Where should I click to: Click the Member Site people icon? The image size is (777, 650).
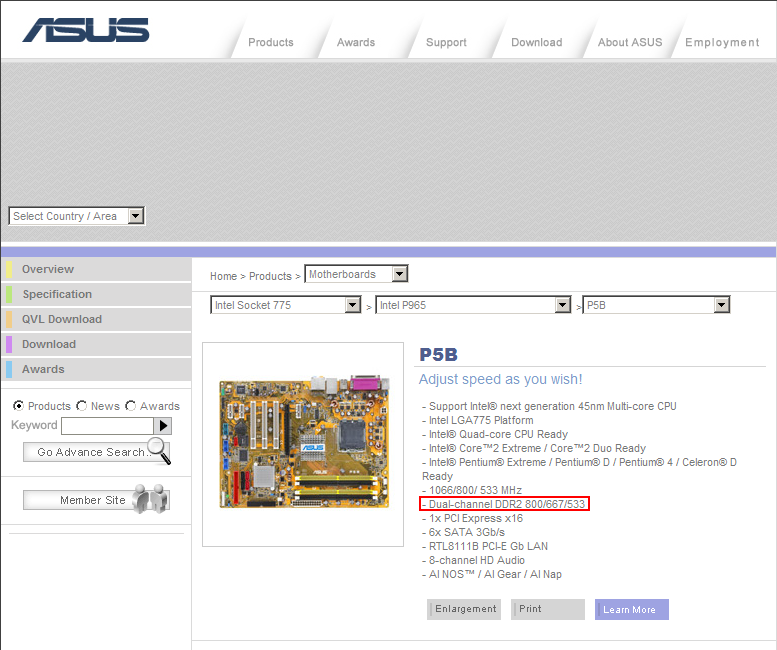(x=152, y=499)
